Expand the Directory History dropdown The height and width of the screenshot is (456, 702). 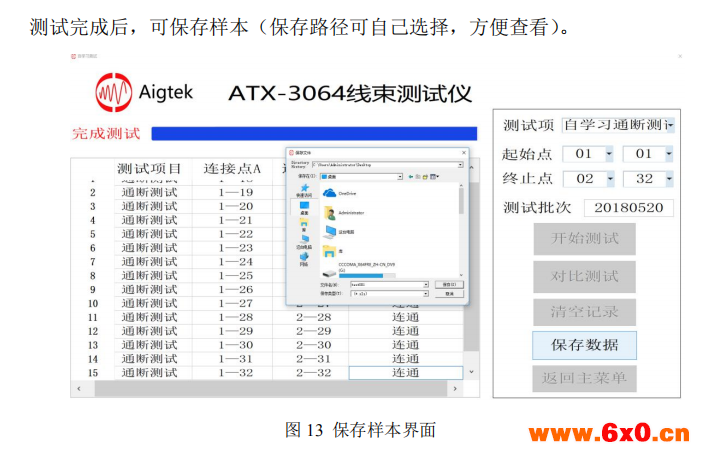[x=460, y=165]
